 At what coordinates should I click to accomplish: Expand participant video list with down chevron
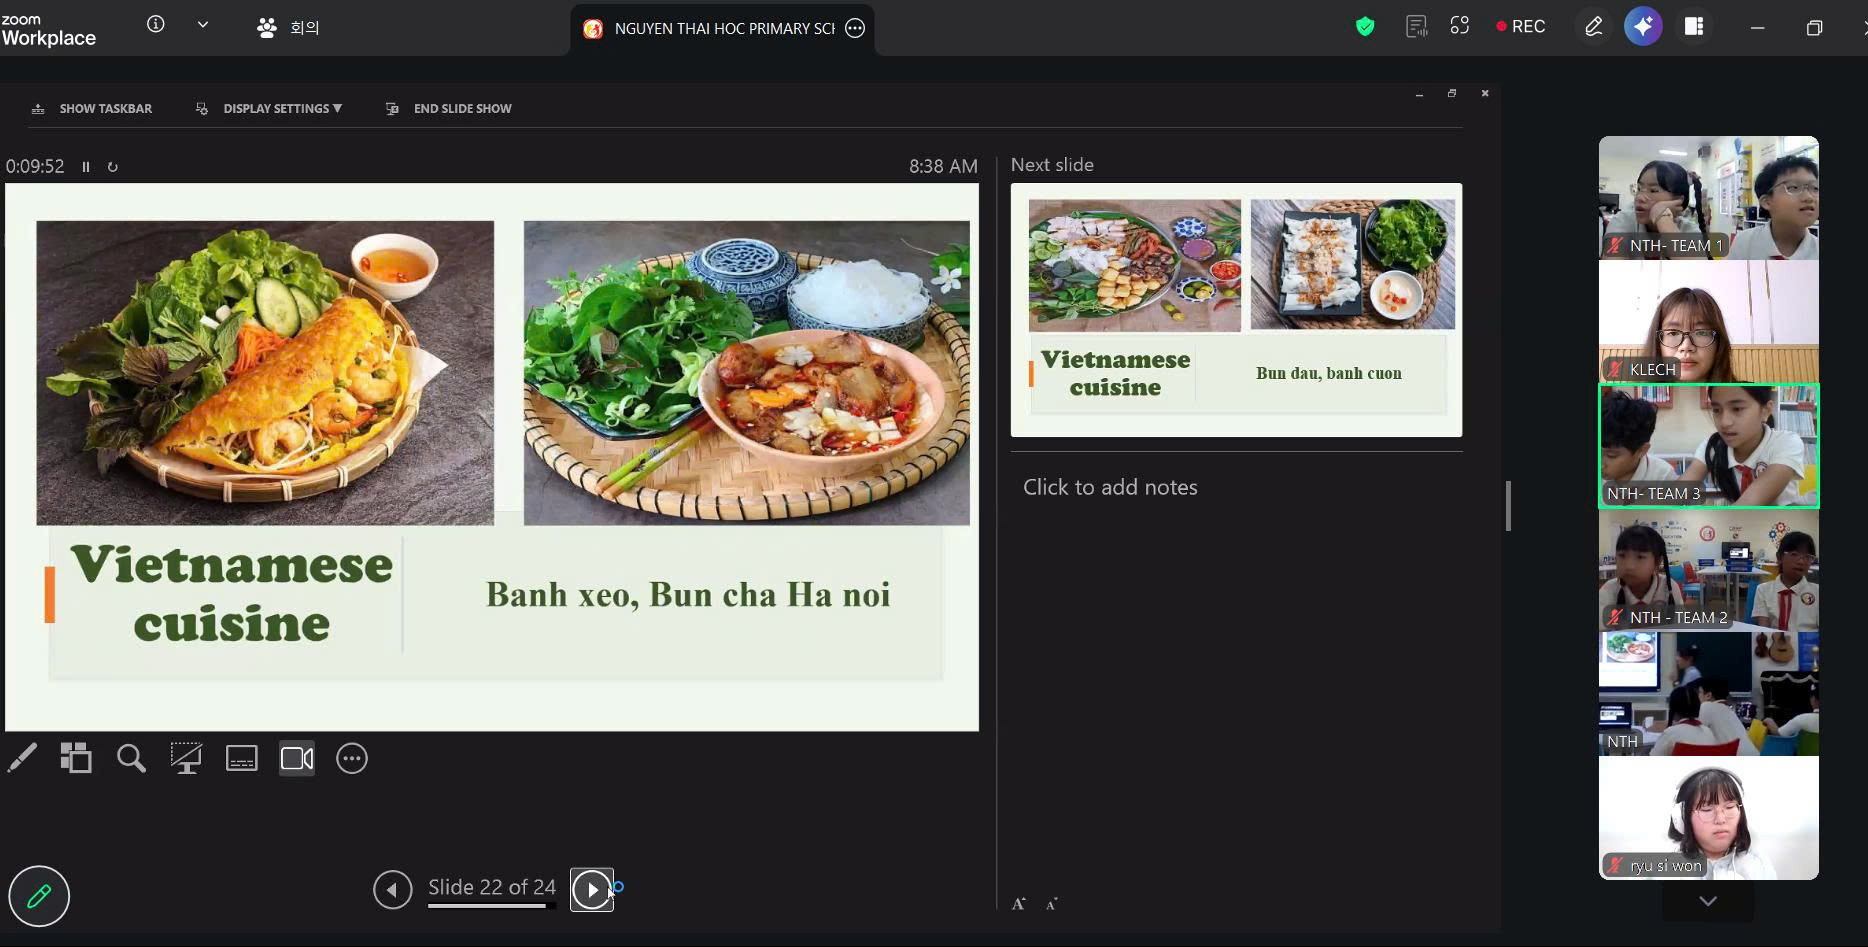point(1708,901)
